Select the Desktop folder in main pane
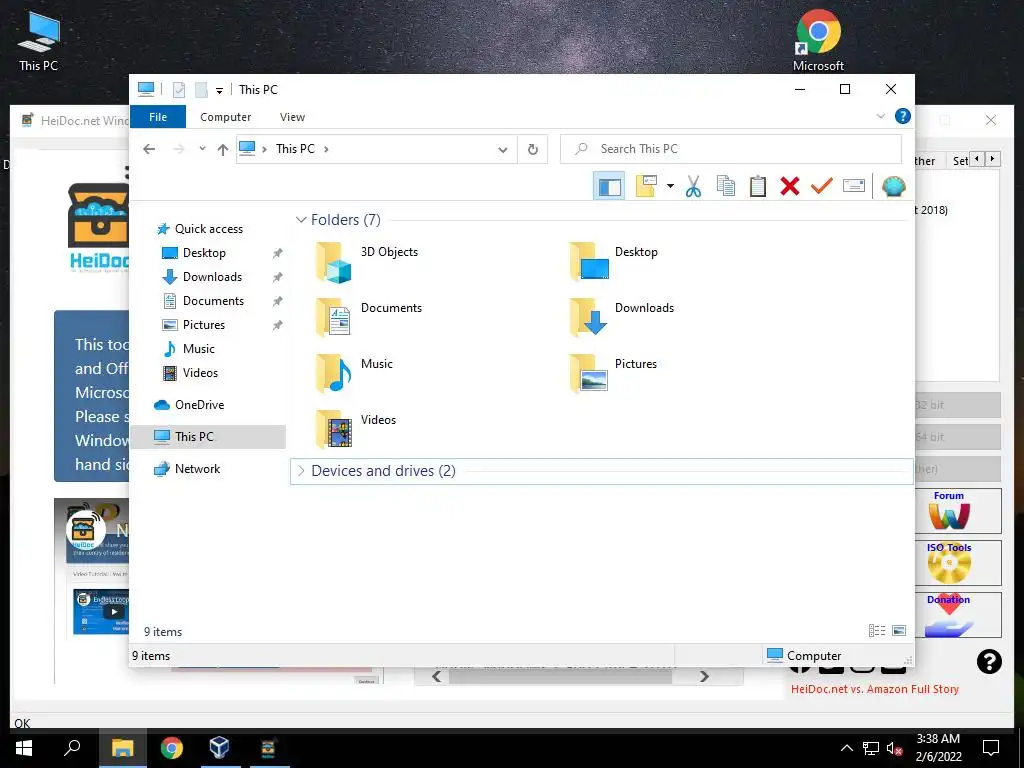1024x768 pixels. pos(613,262)
